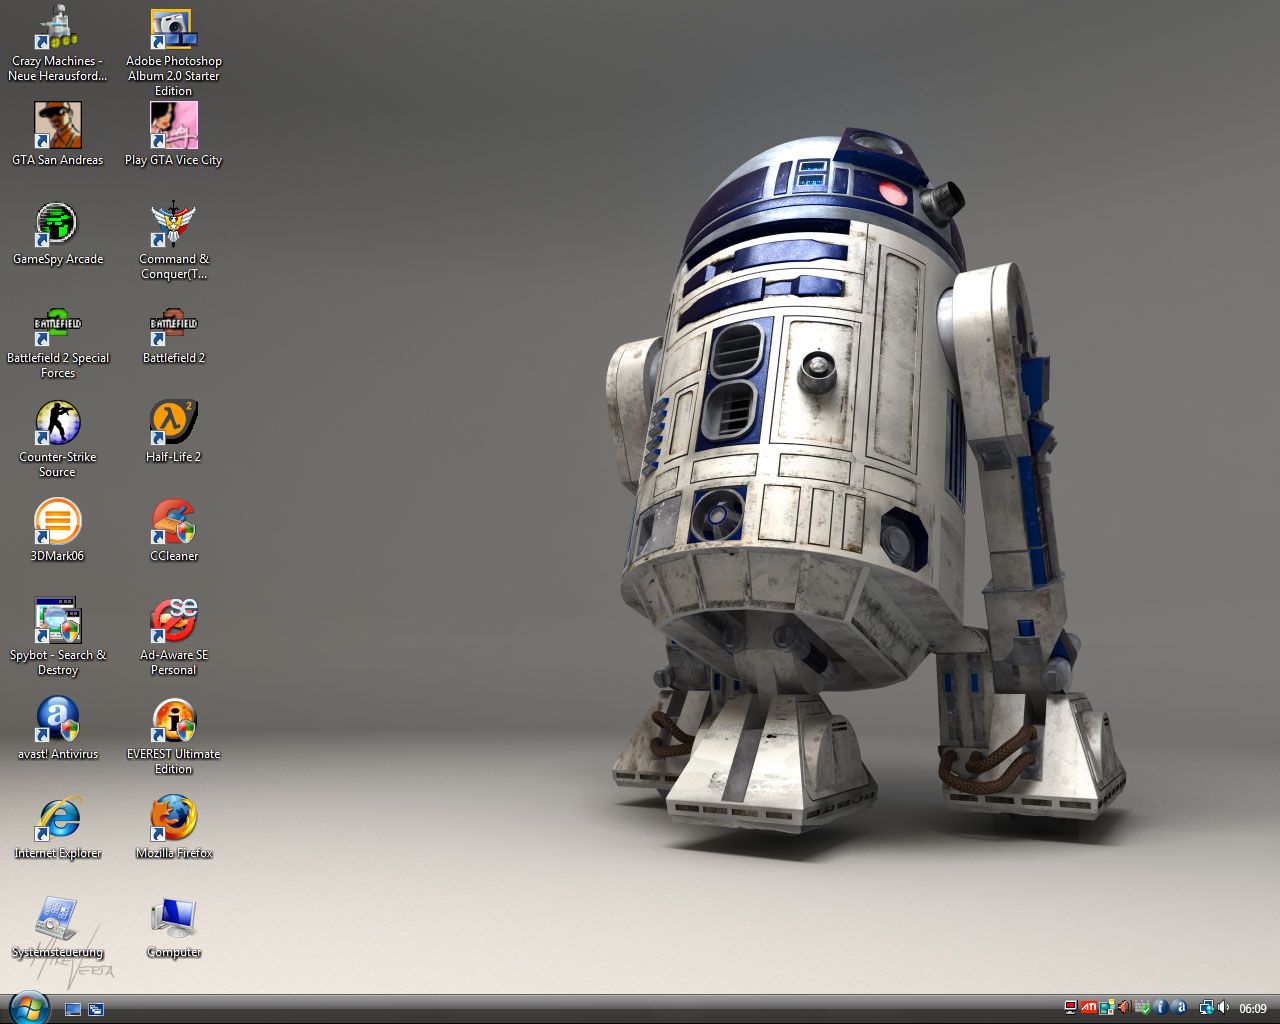1280x1024 pixels.
Task: Select the Systemsteuerung control panel icon
Action: click(57, 926)
